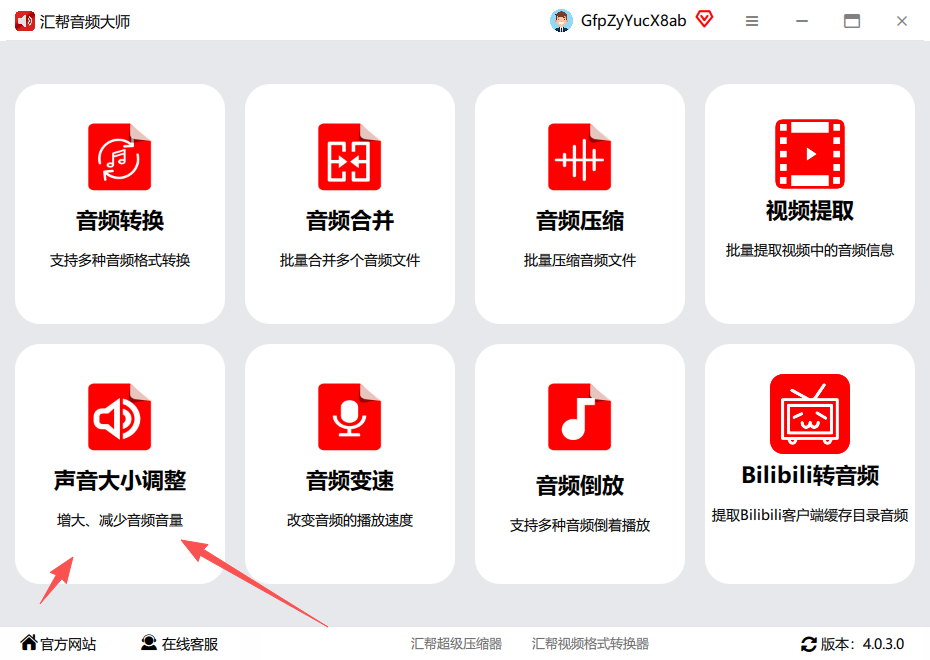
Task: Contact 在线客服 online support
Action: pos(180,643)
